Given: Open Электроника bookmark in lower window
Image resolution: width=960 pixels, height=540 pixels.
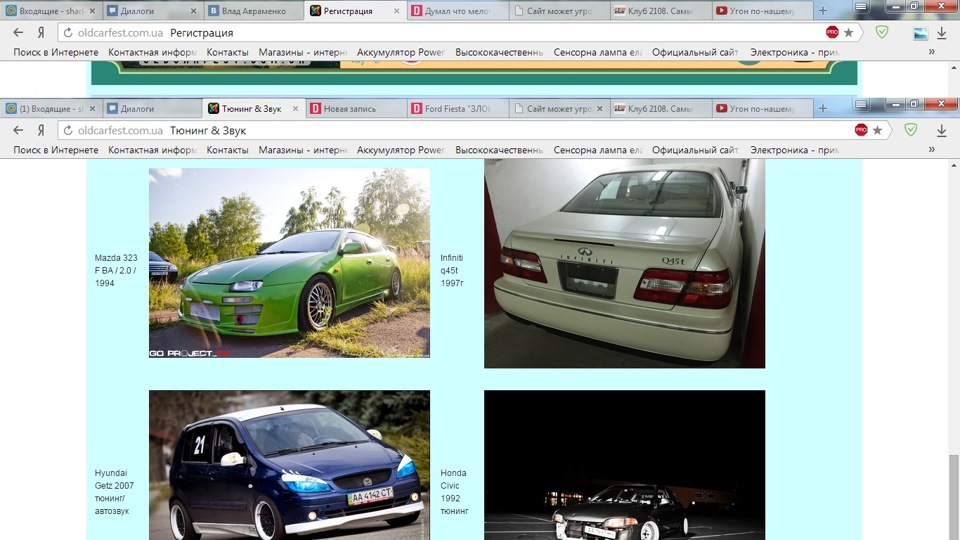Looking at the screenshot, I should (x=795, y=149).
